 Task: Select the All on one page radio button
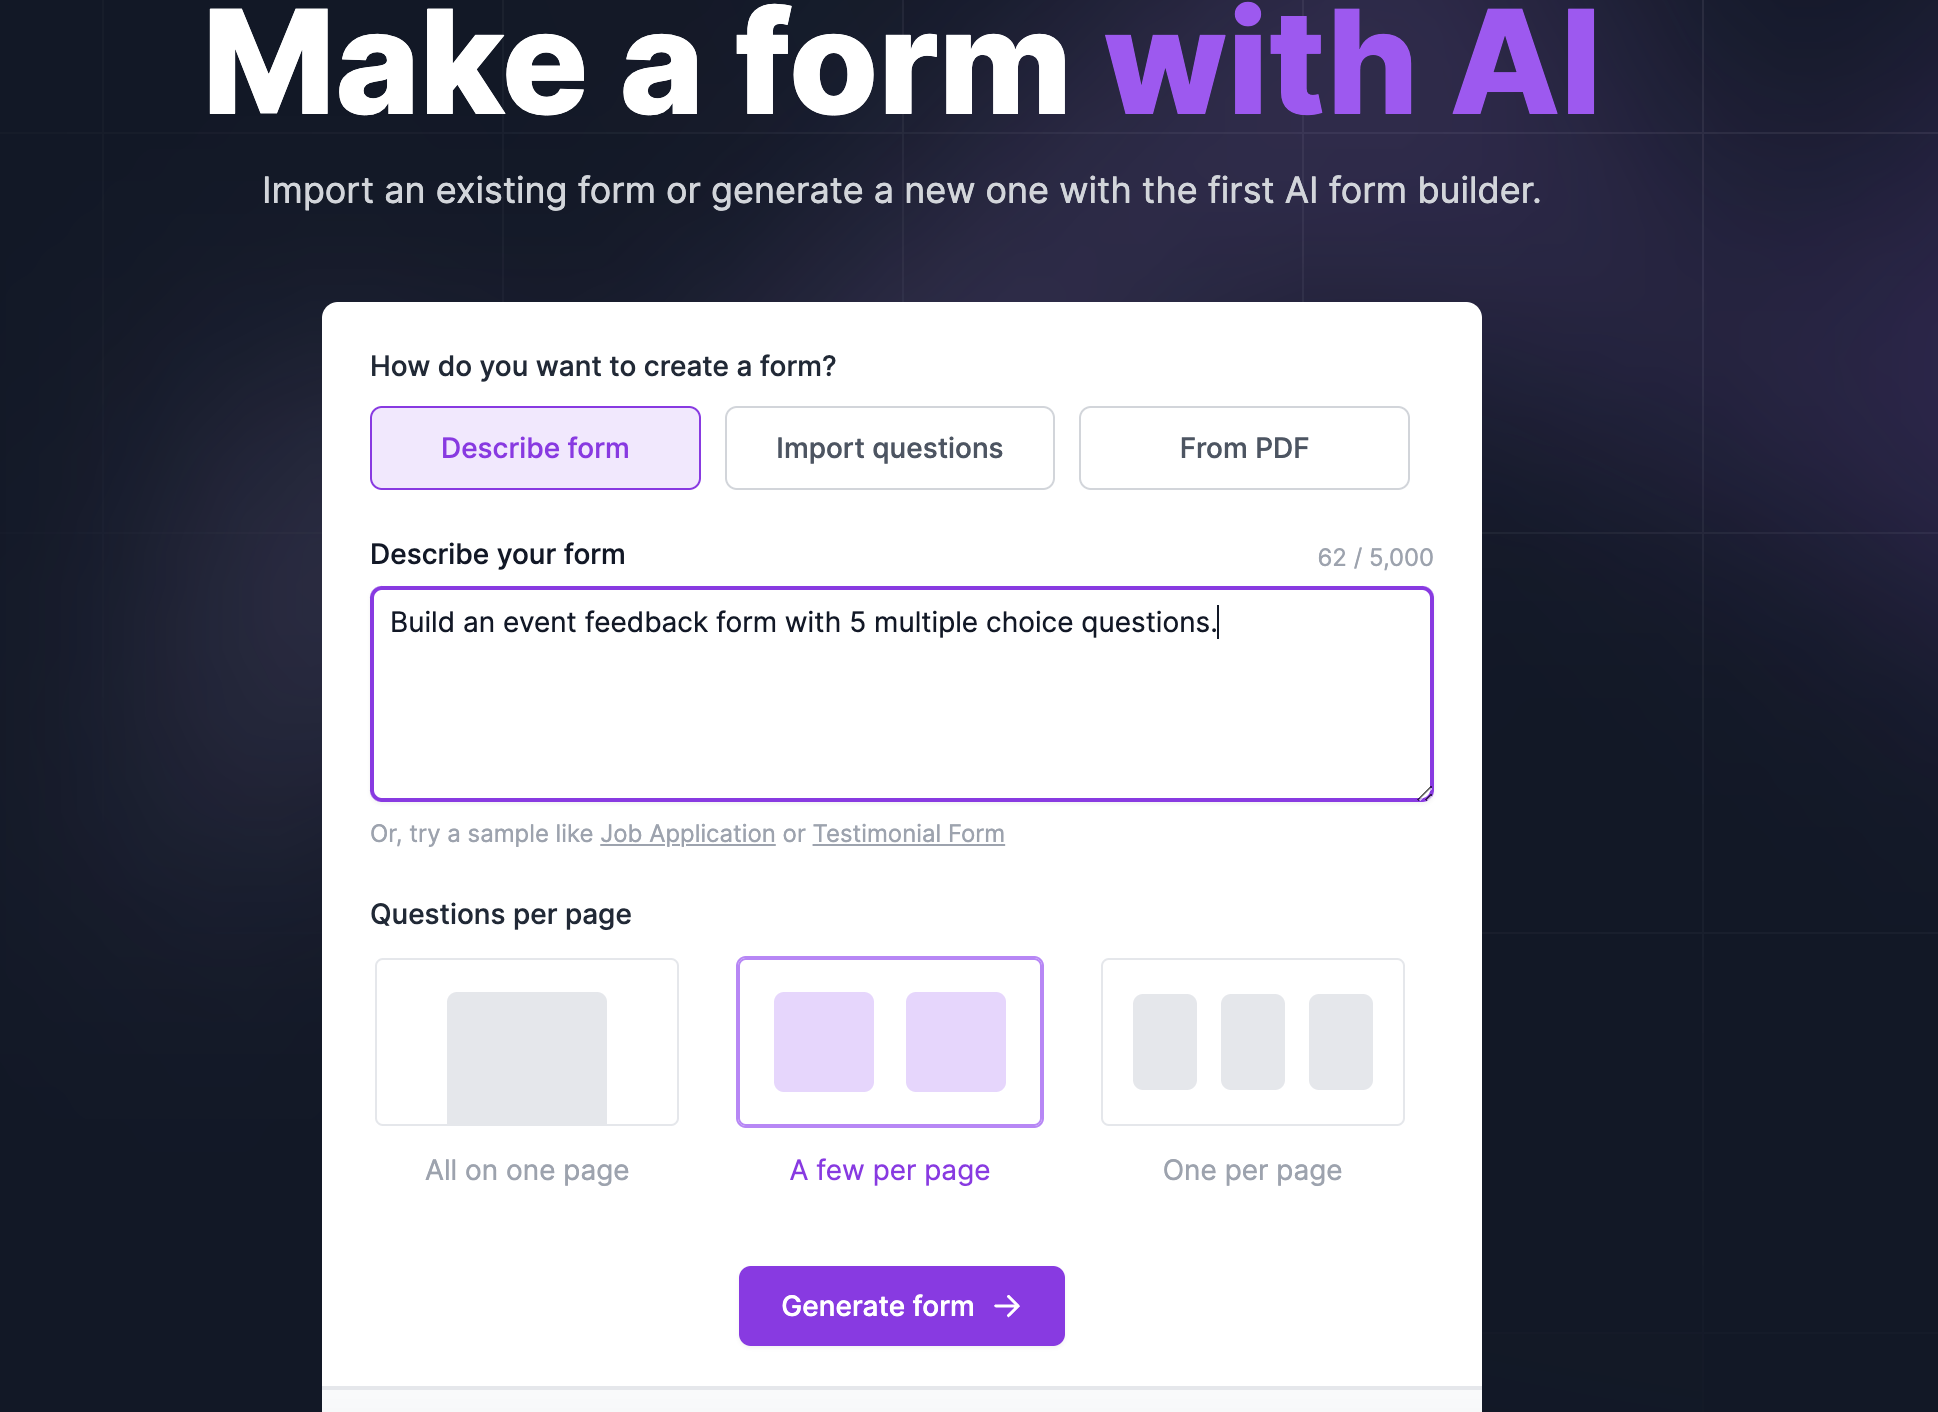pyautogui.click(x=527, y=1042)
